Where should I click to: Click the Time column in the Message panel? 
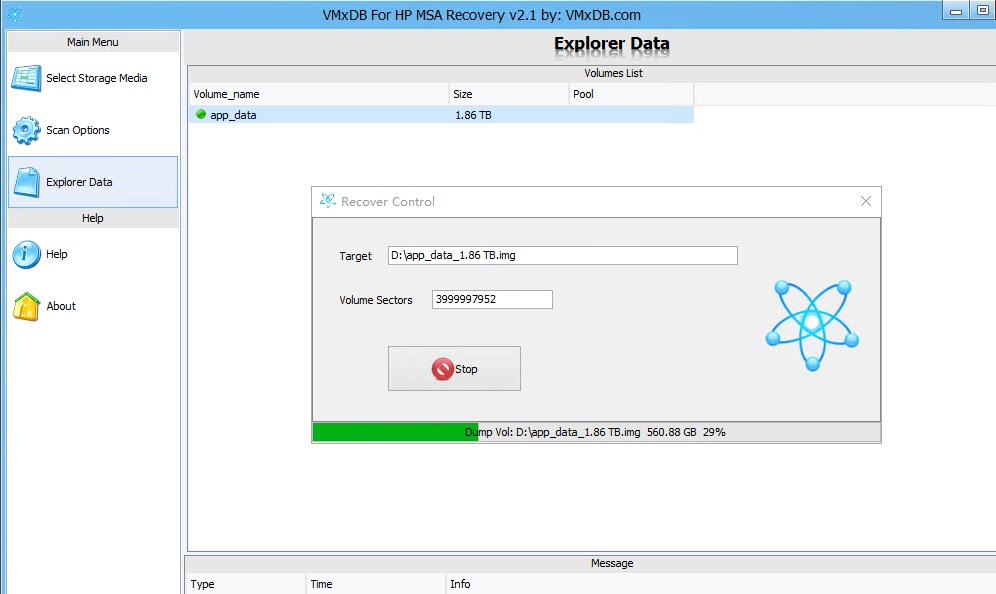pos(375,584)
